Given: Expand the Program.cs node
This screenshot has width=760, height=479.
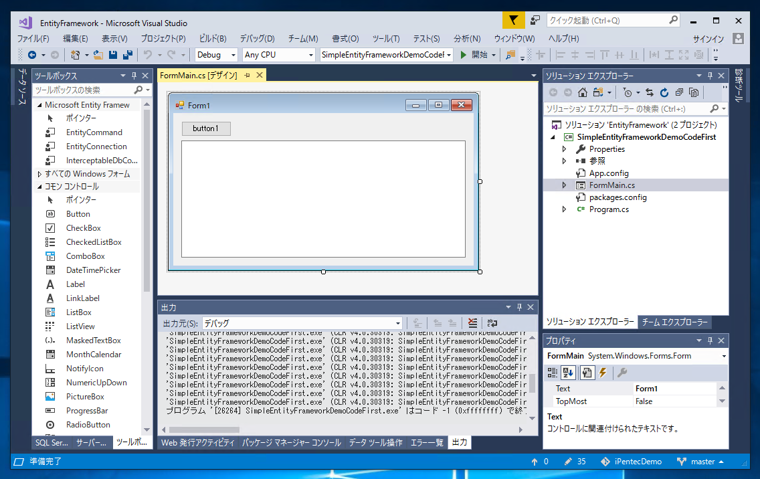Looking at the screenshot, I should [x=564, y=209].
